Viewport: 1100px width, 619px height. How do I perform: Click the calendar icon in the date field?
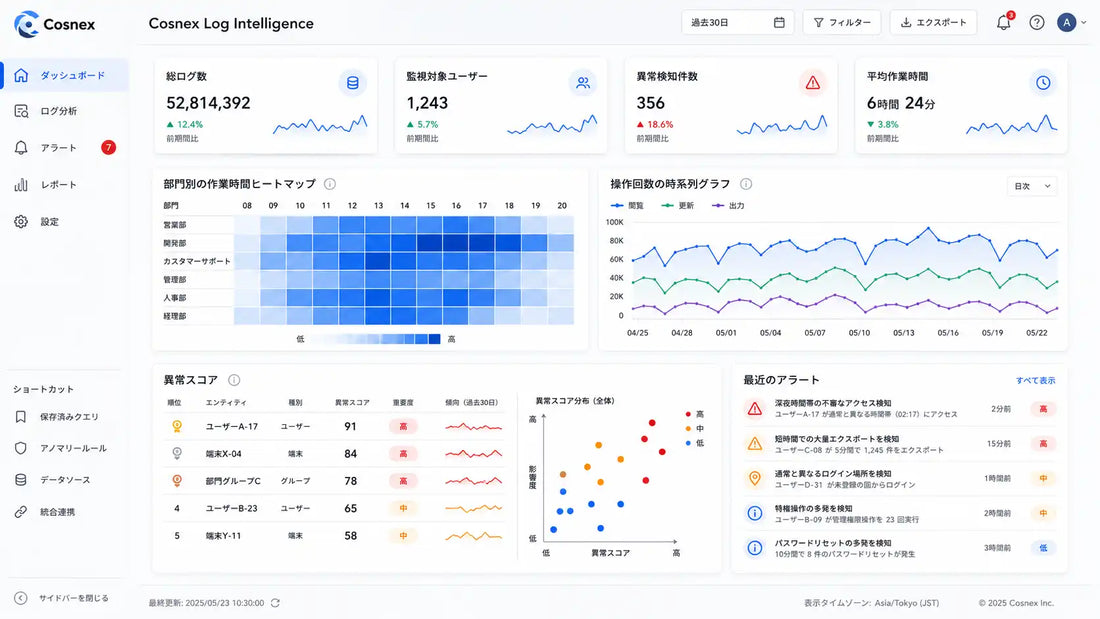point(779,22)
